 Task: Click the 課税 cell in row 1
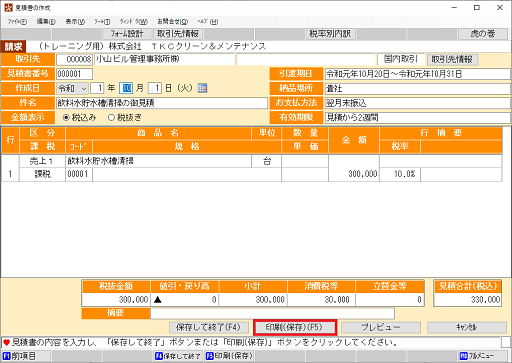pos(42,174)
